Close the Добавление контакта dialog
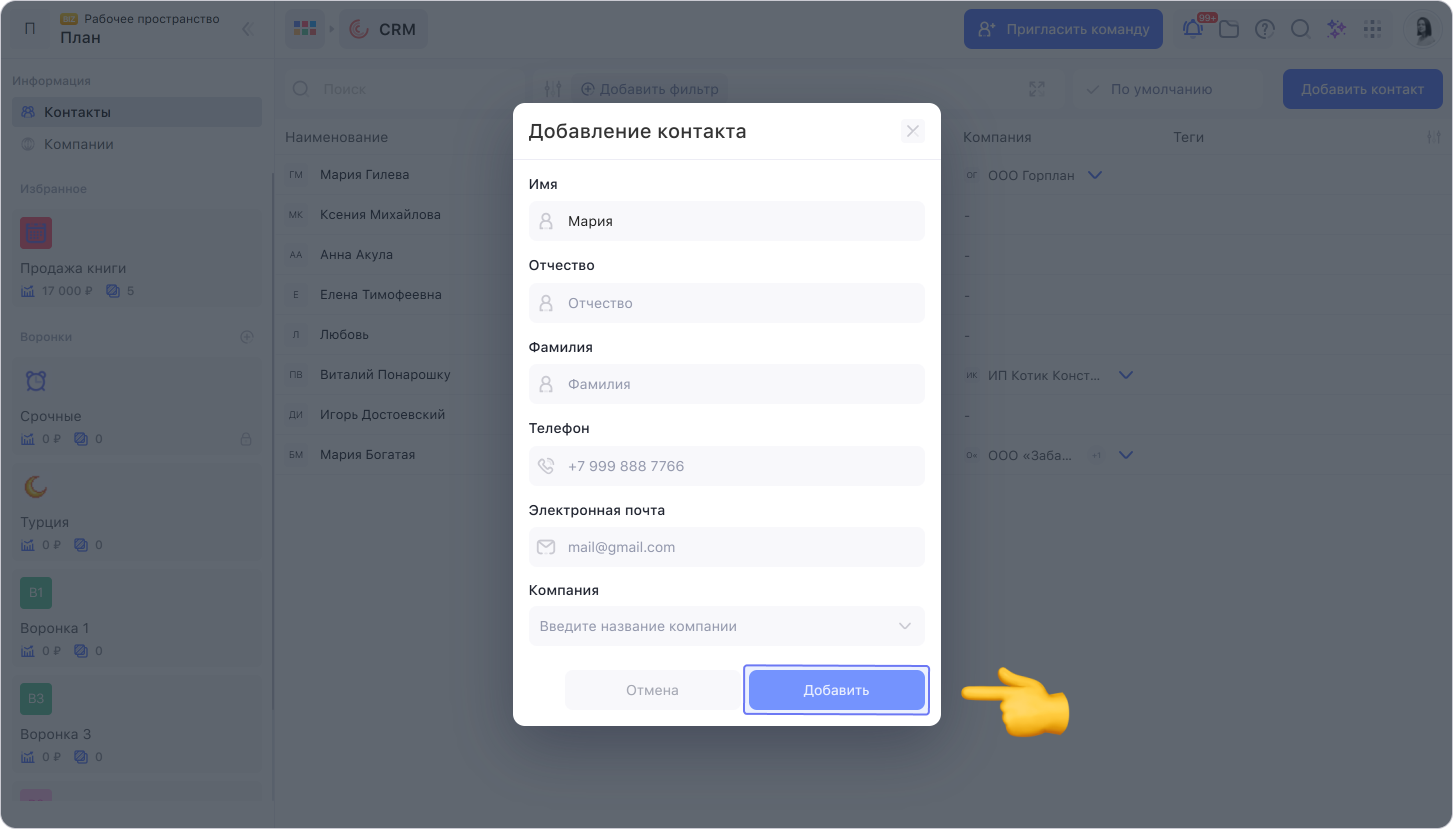This screenshot has width=1453, height=829. pyautogui.click(x=912, y=131)
